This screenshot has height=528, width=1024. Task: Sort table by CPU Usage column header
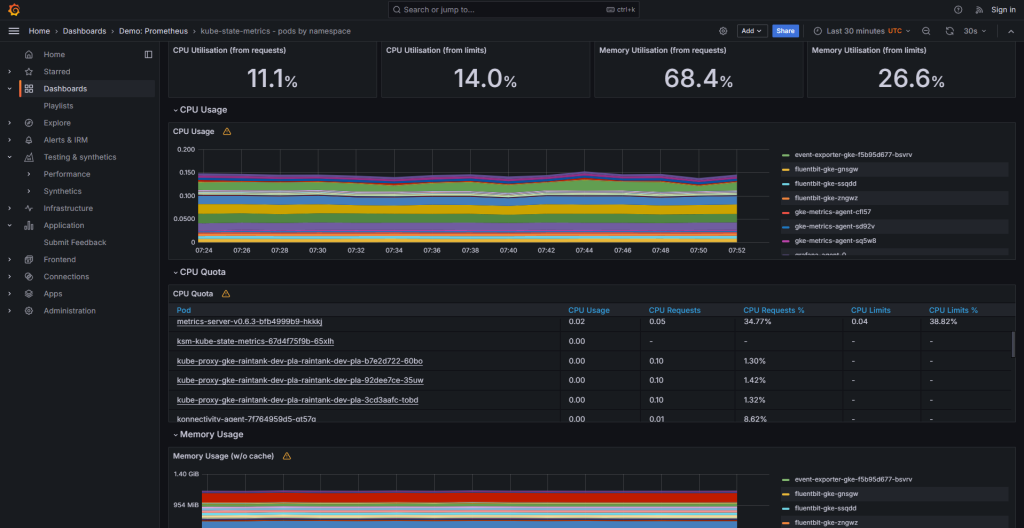pyautogui.click(x=588, y=310)
